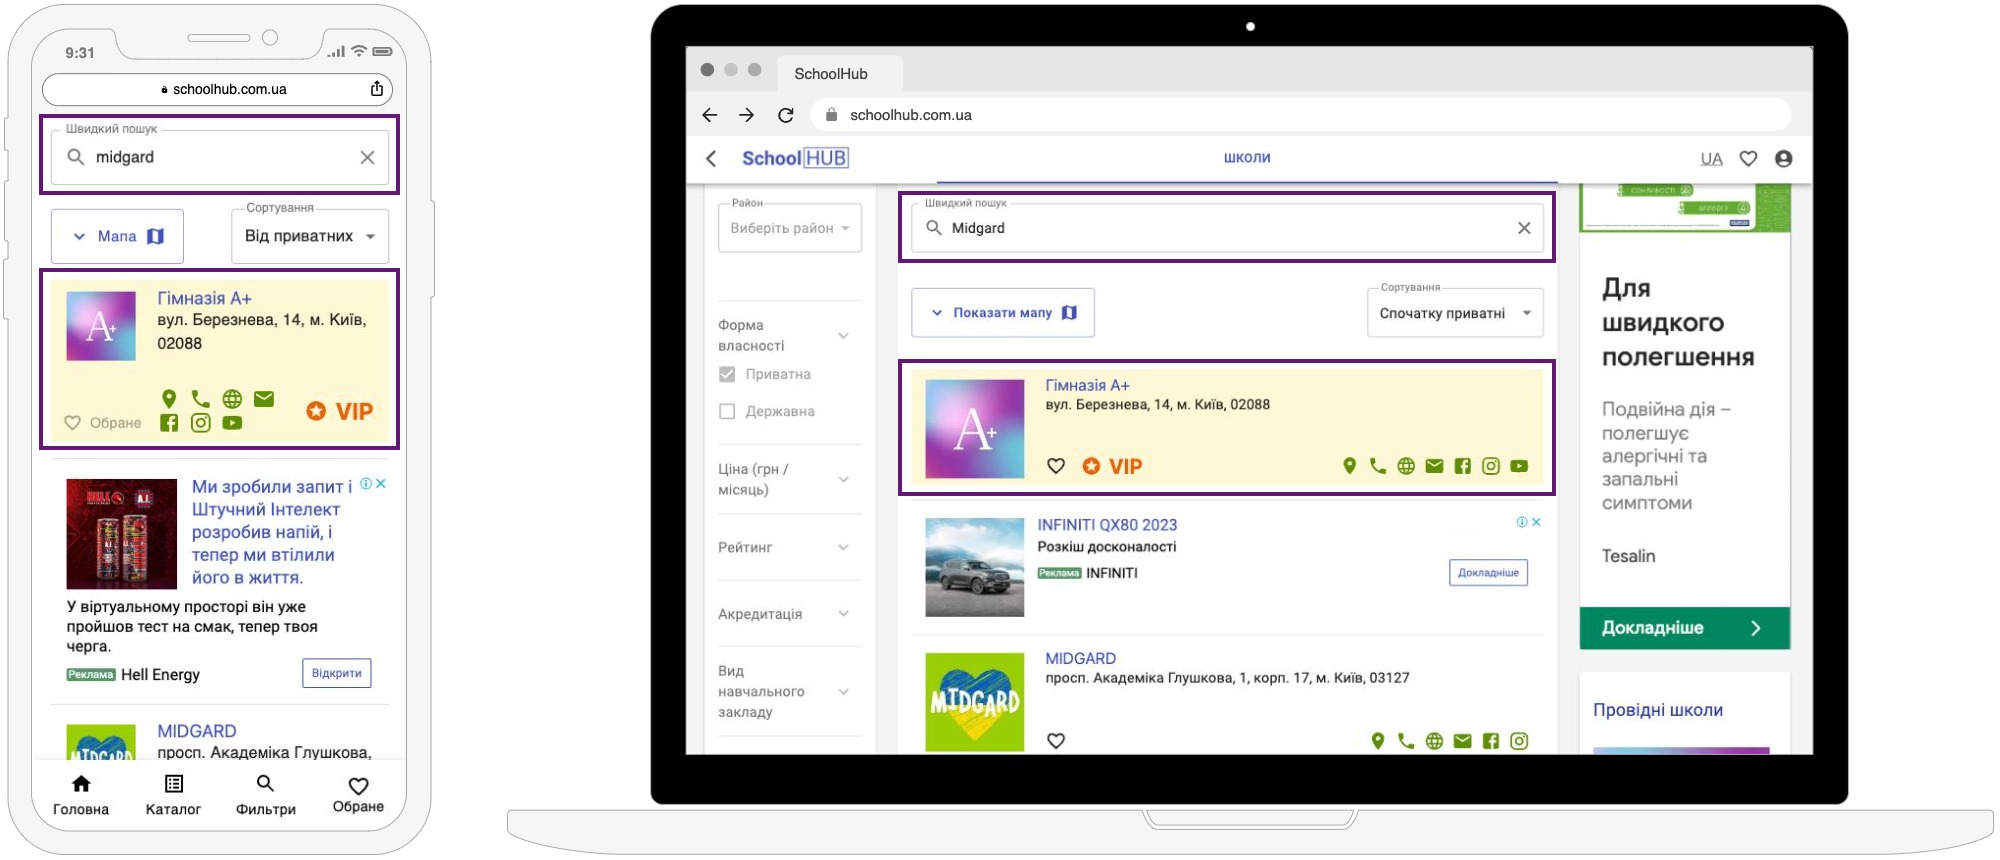Viewport: 2000px width, 860px height.
Task: Tap the Каталог tab in mobile bottom bar
Action: point(173,794)
